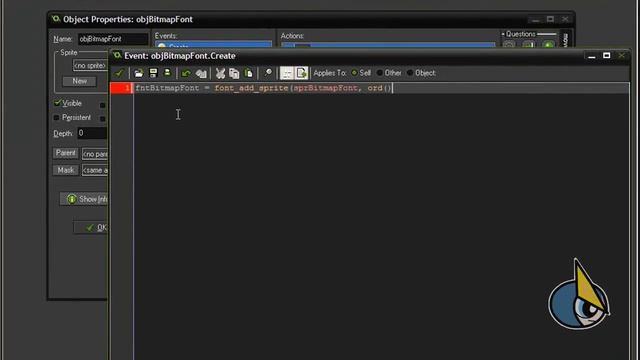Click the copy icon in the toolbar
This screenshot has width=640, height=360.
[234, 73]
